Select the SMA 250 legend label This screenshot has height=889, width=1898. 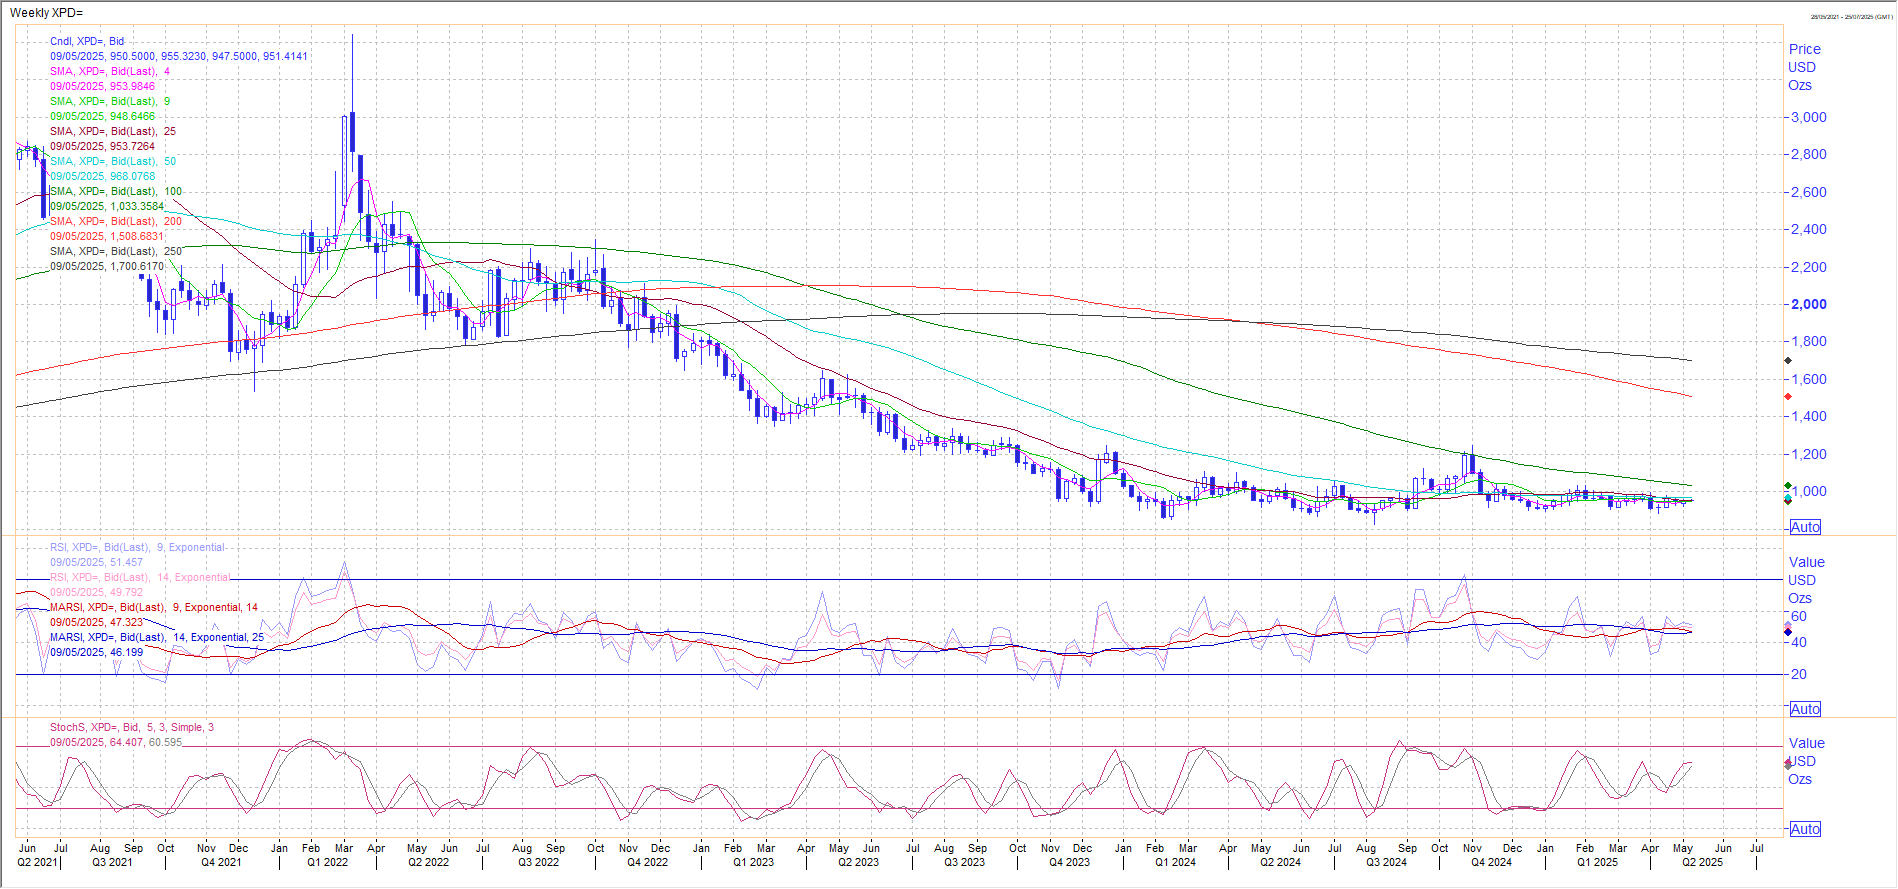click(x=116, y=251)
